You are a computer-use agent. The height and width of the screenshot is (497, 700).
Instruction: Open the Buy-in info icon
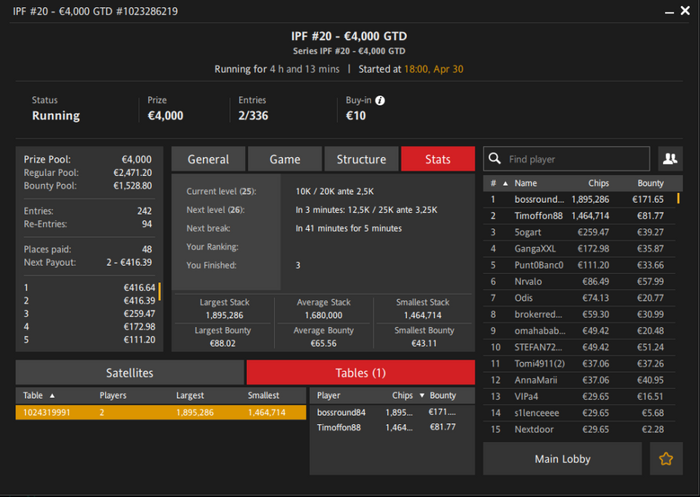380,100
